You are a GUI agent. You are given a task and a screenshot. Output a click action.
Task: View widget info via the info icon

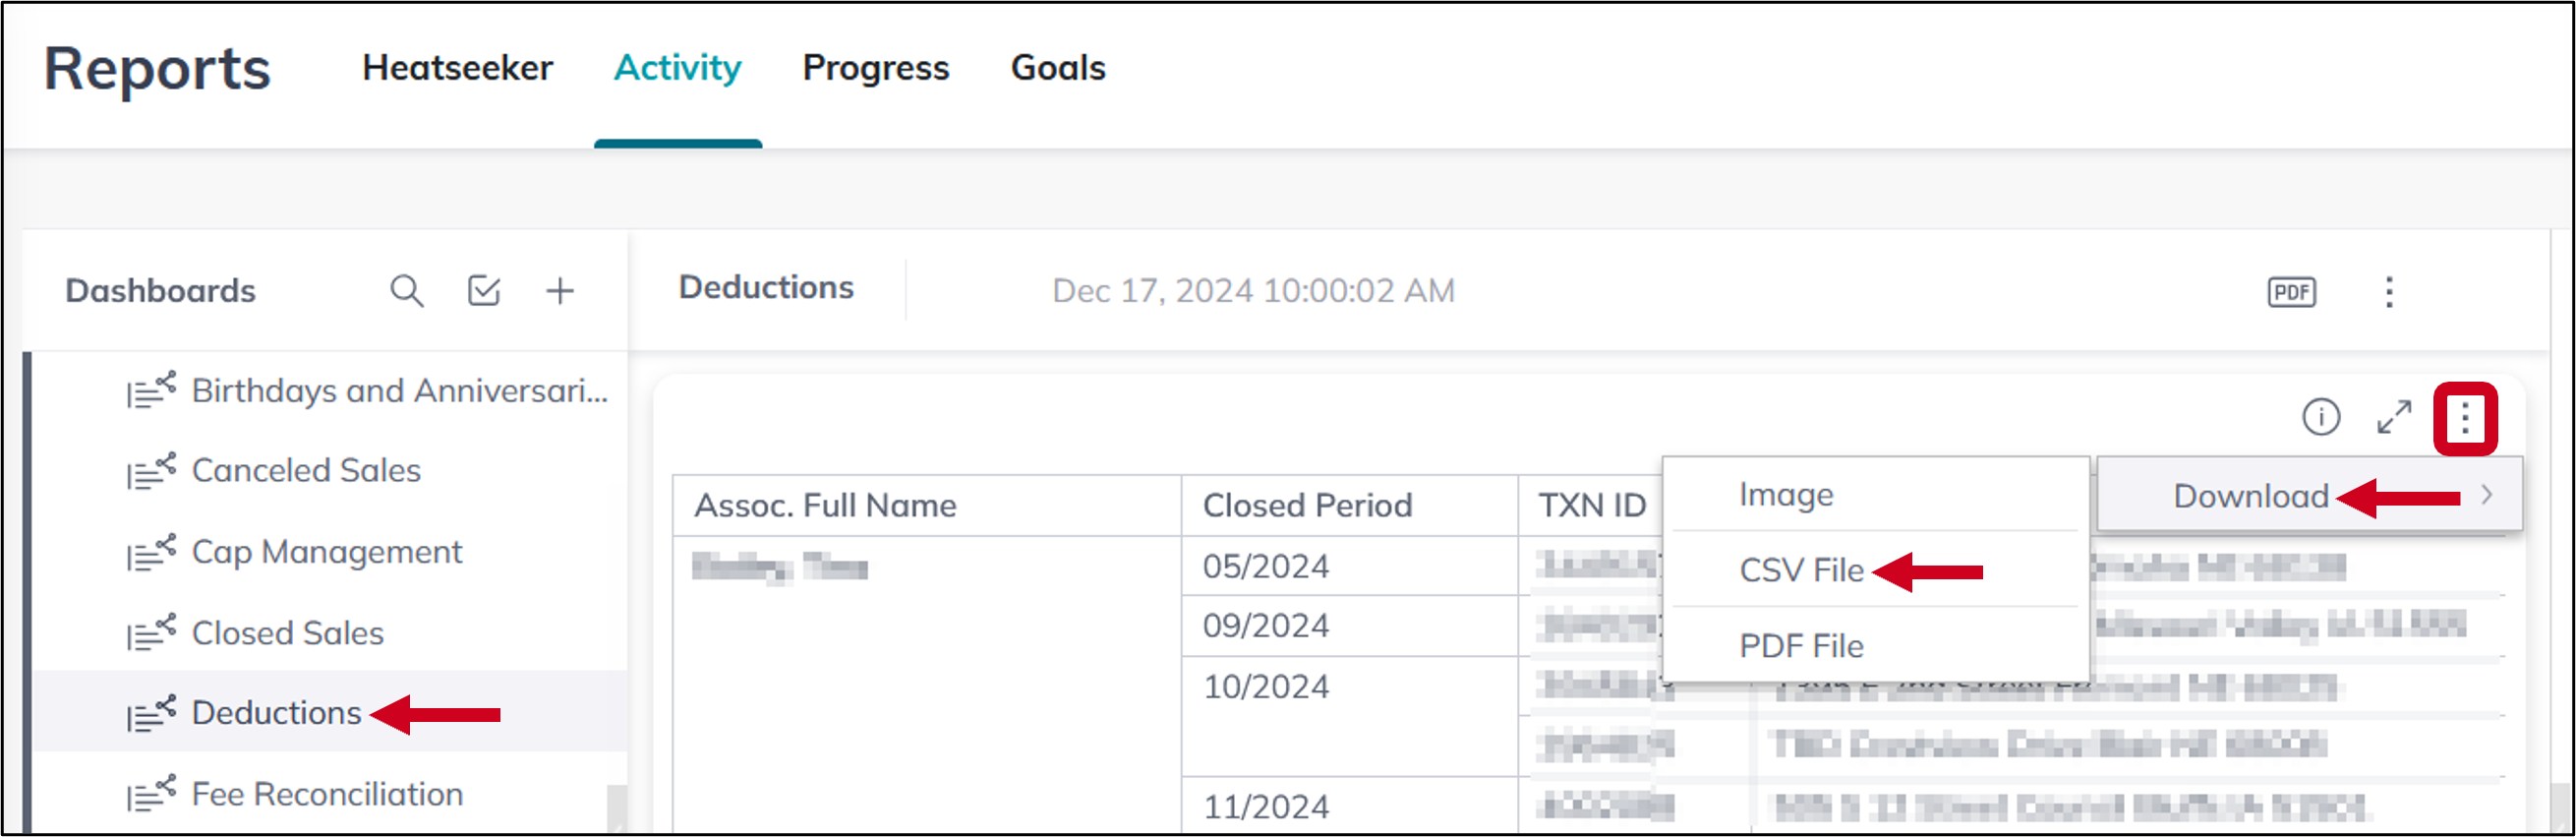[x=2322, y=419]
